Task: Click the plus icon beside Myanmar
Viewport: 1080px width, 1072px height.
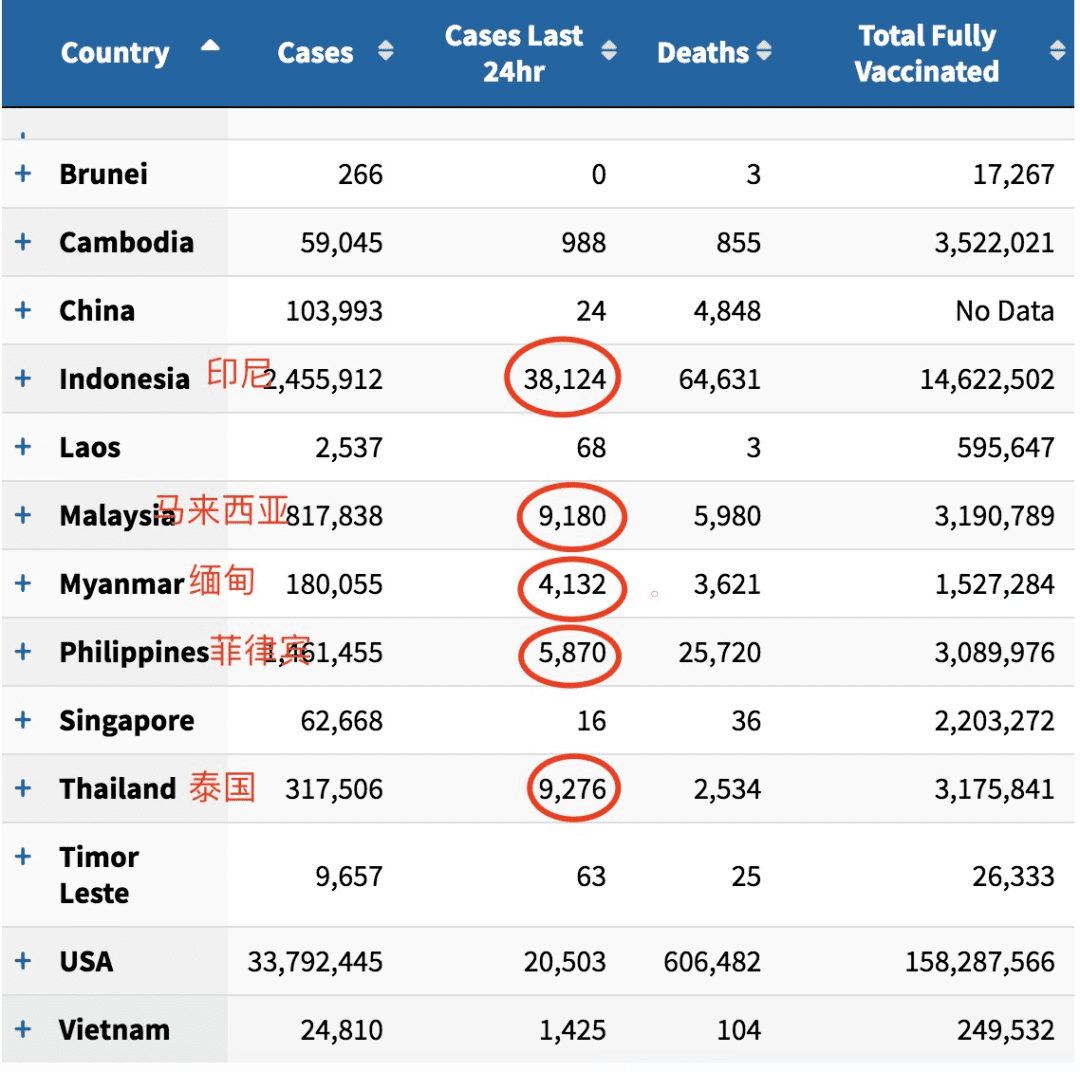Action: click(23, 584)
